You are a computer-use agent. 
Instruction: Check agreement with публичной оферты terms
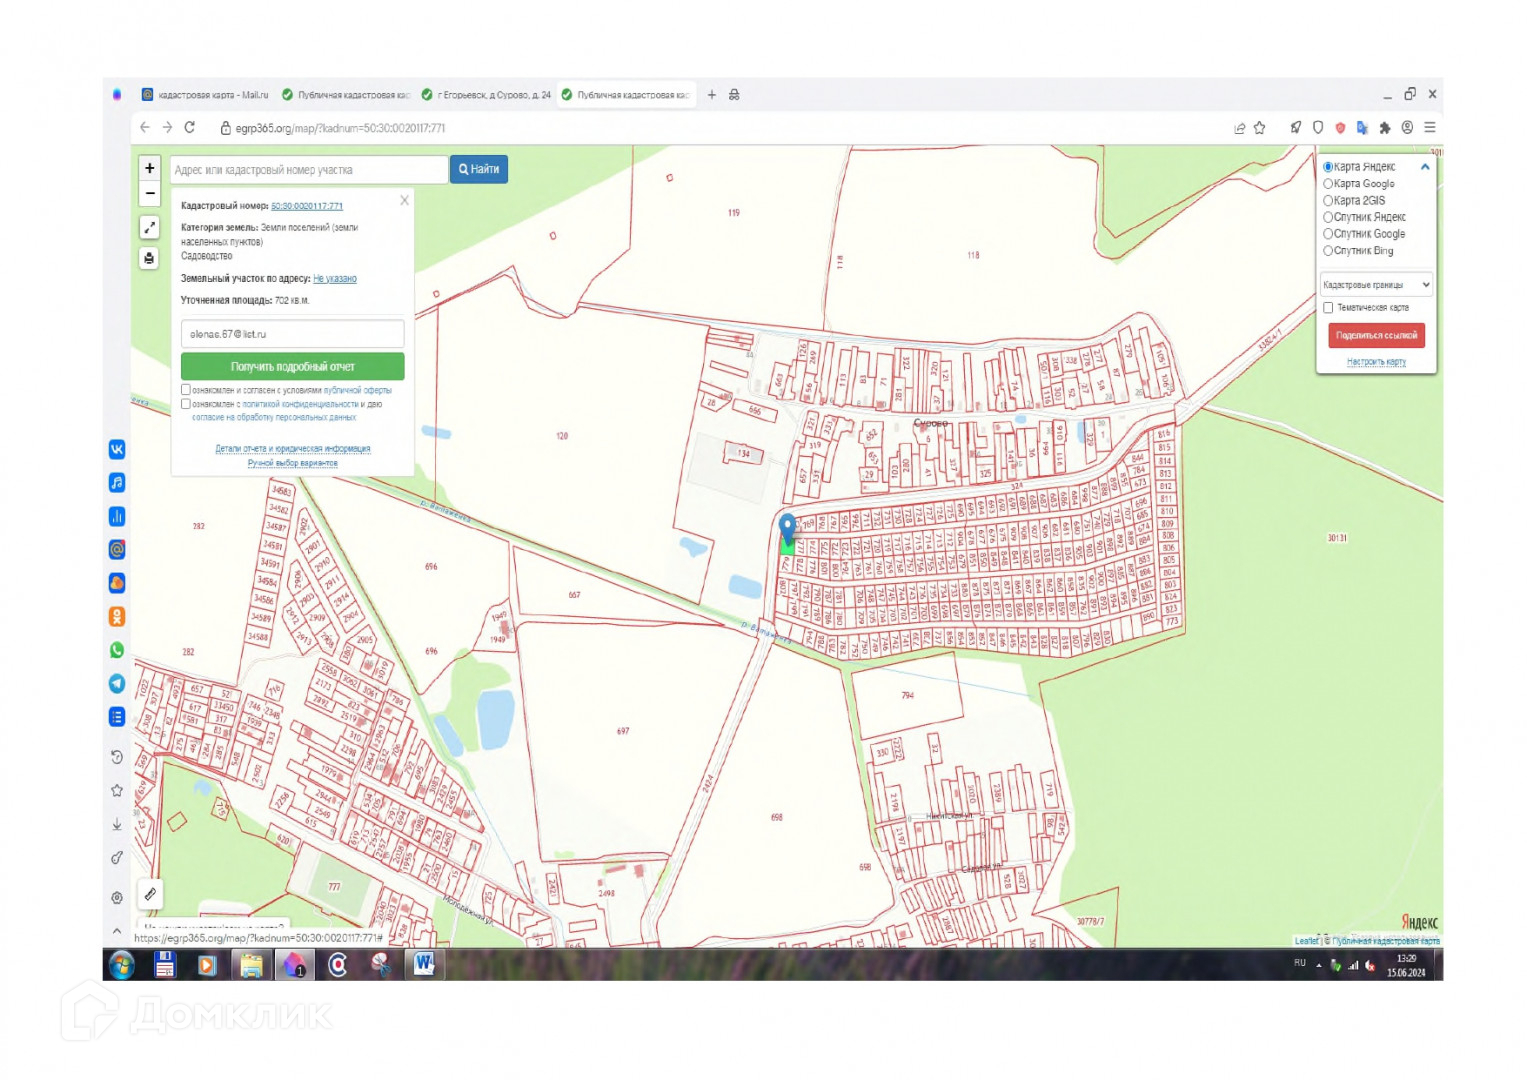click(x=186, y=390)
